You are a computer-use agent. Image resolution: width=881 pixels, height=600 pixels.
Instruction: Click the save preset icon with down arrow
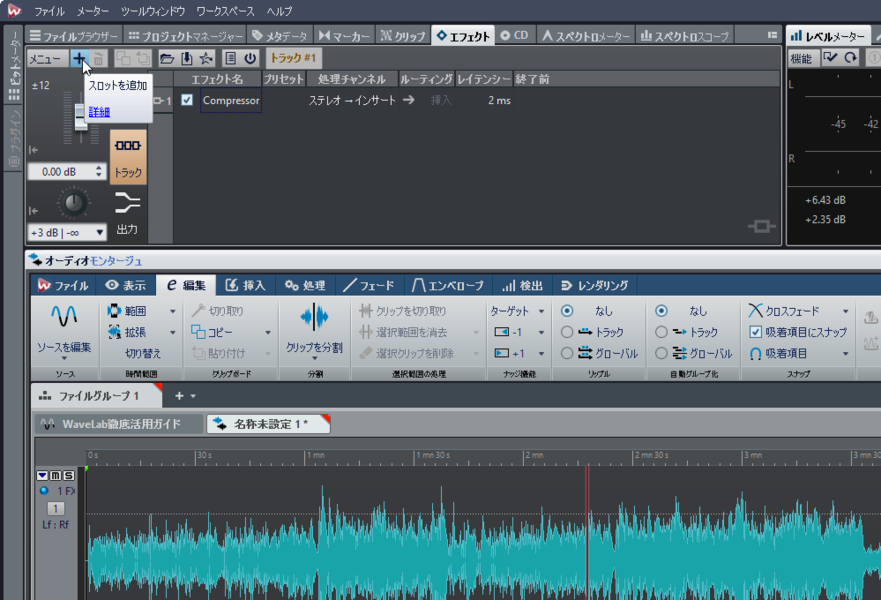coord(187,58)
